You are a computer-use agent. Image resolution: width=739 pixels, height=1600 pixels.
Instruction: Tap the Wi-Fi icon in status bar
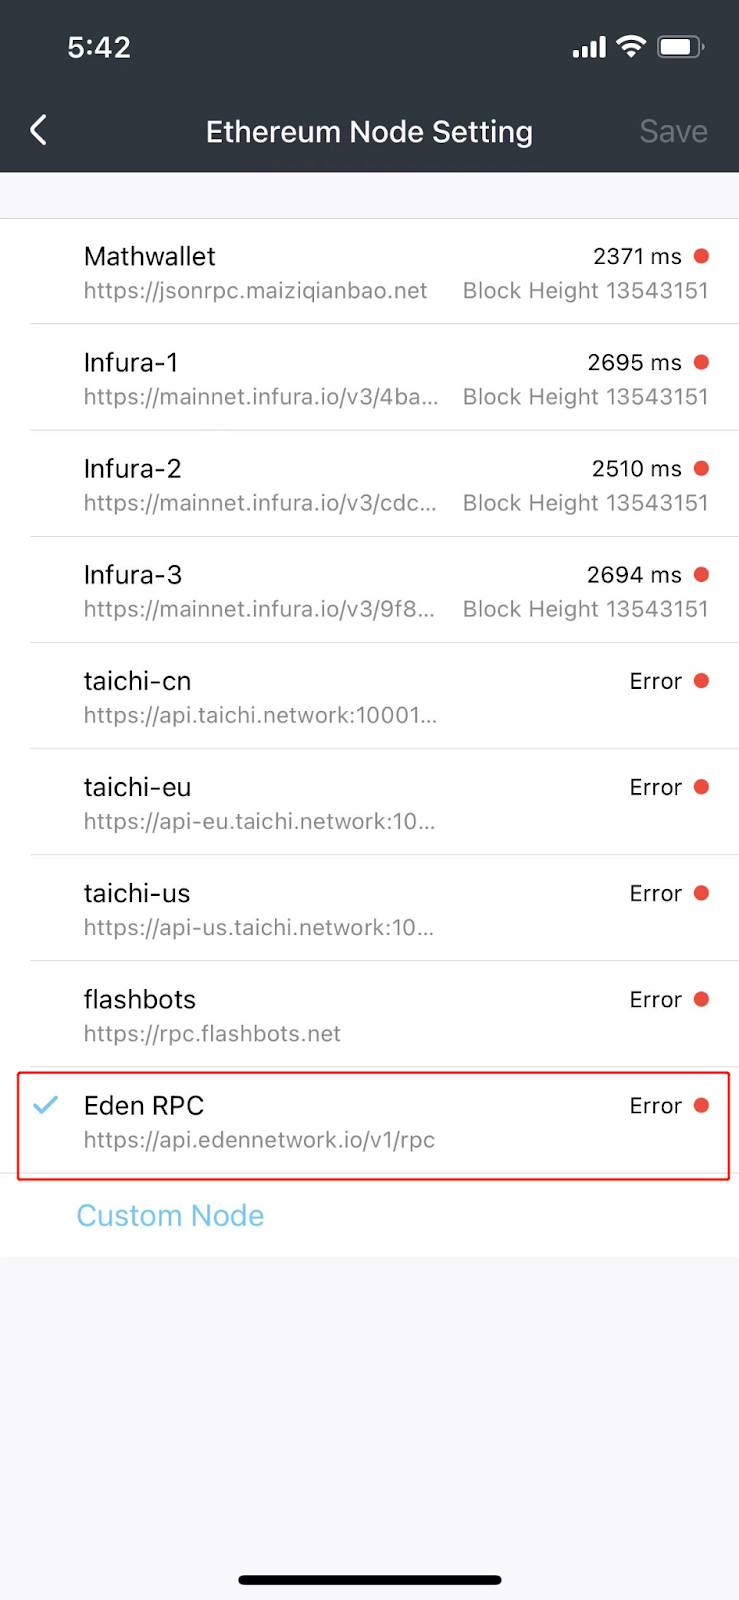pos(631,46)
